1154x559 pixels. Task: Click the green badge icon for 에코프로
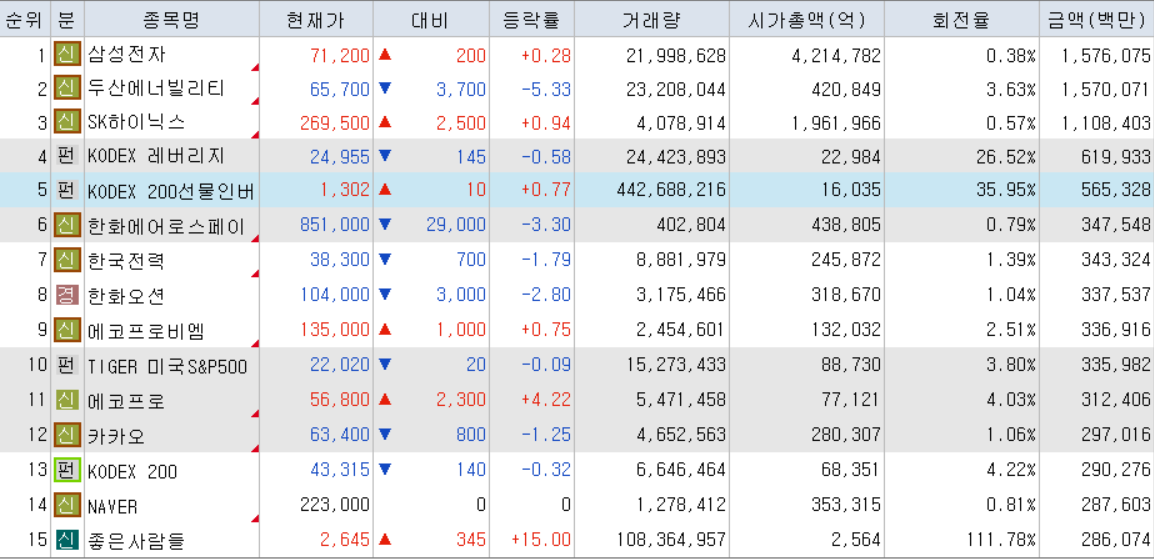click(67, 400)
